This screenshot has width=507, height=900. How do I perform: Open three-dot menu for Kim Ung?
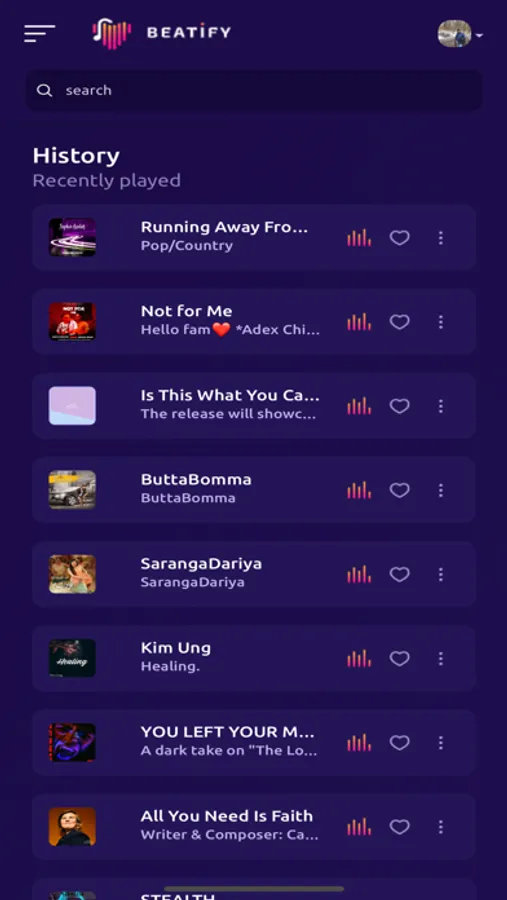pos(441,658)
